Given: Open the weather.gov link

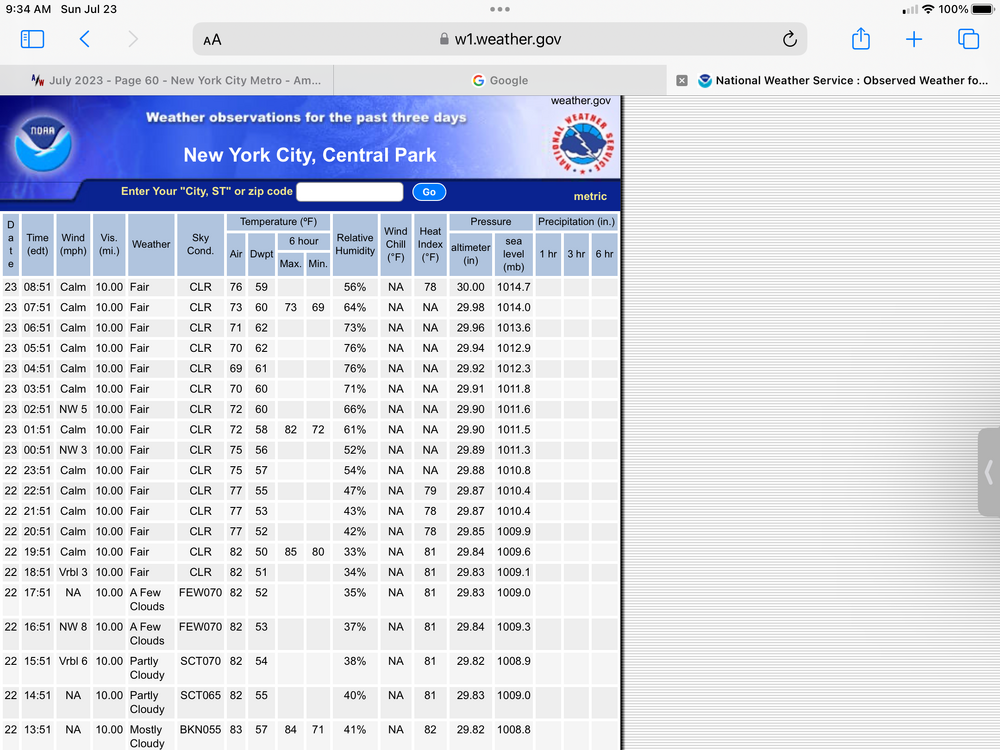Looking at the screenshot, I should pyautogui.click(x=580, y=101).
